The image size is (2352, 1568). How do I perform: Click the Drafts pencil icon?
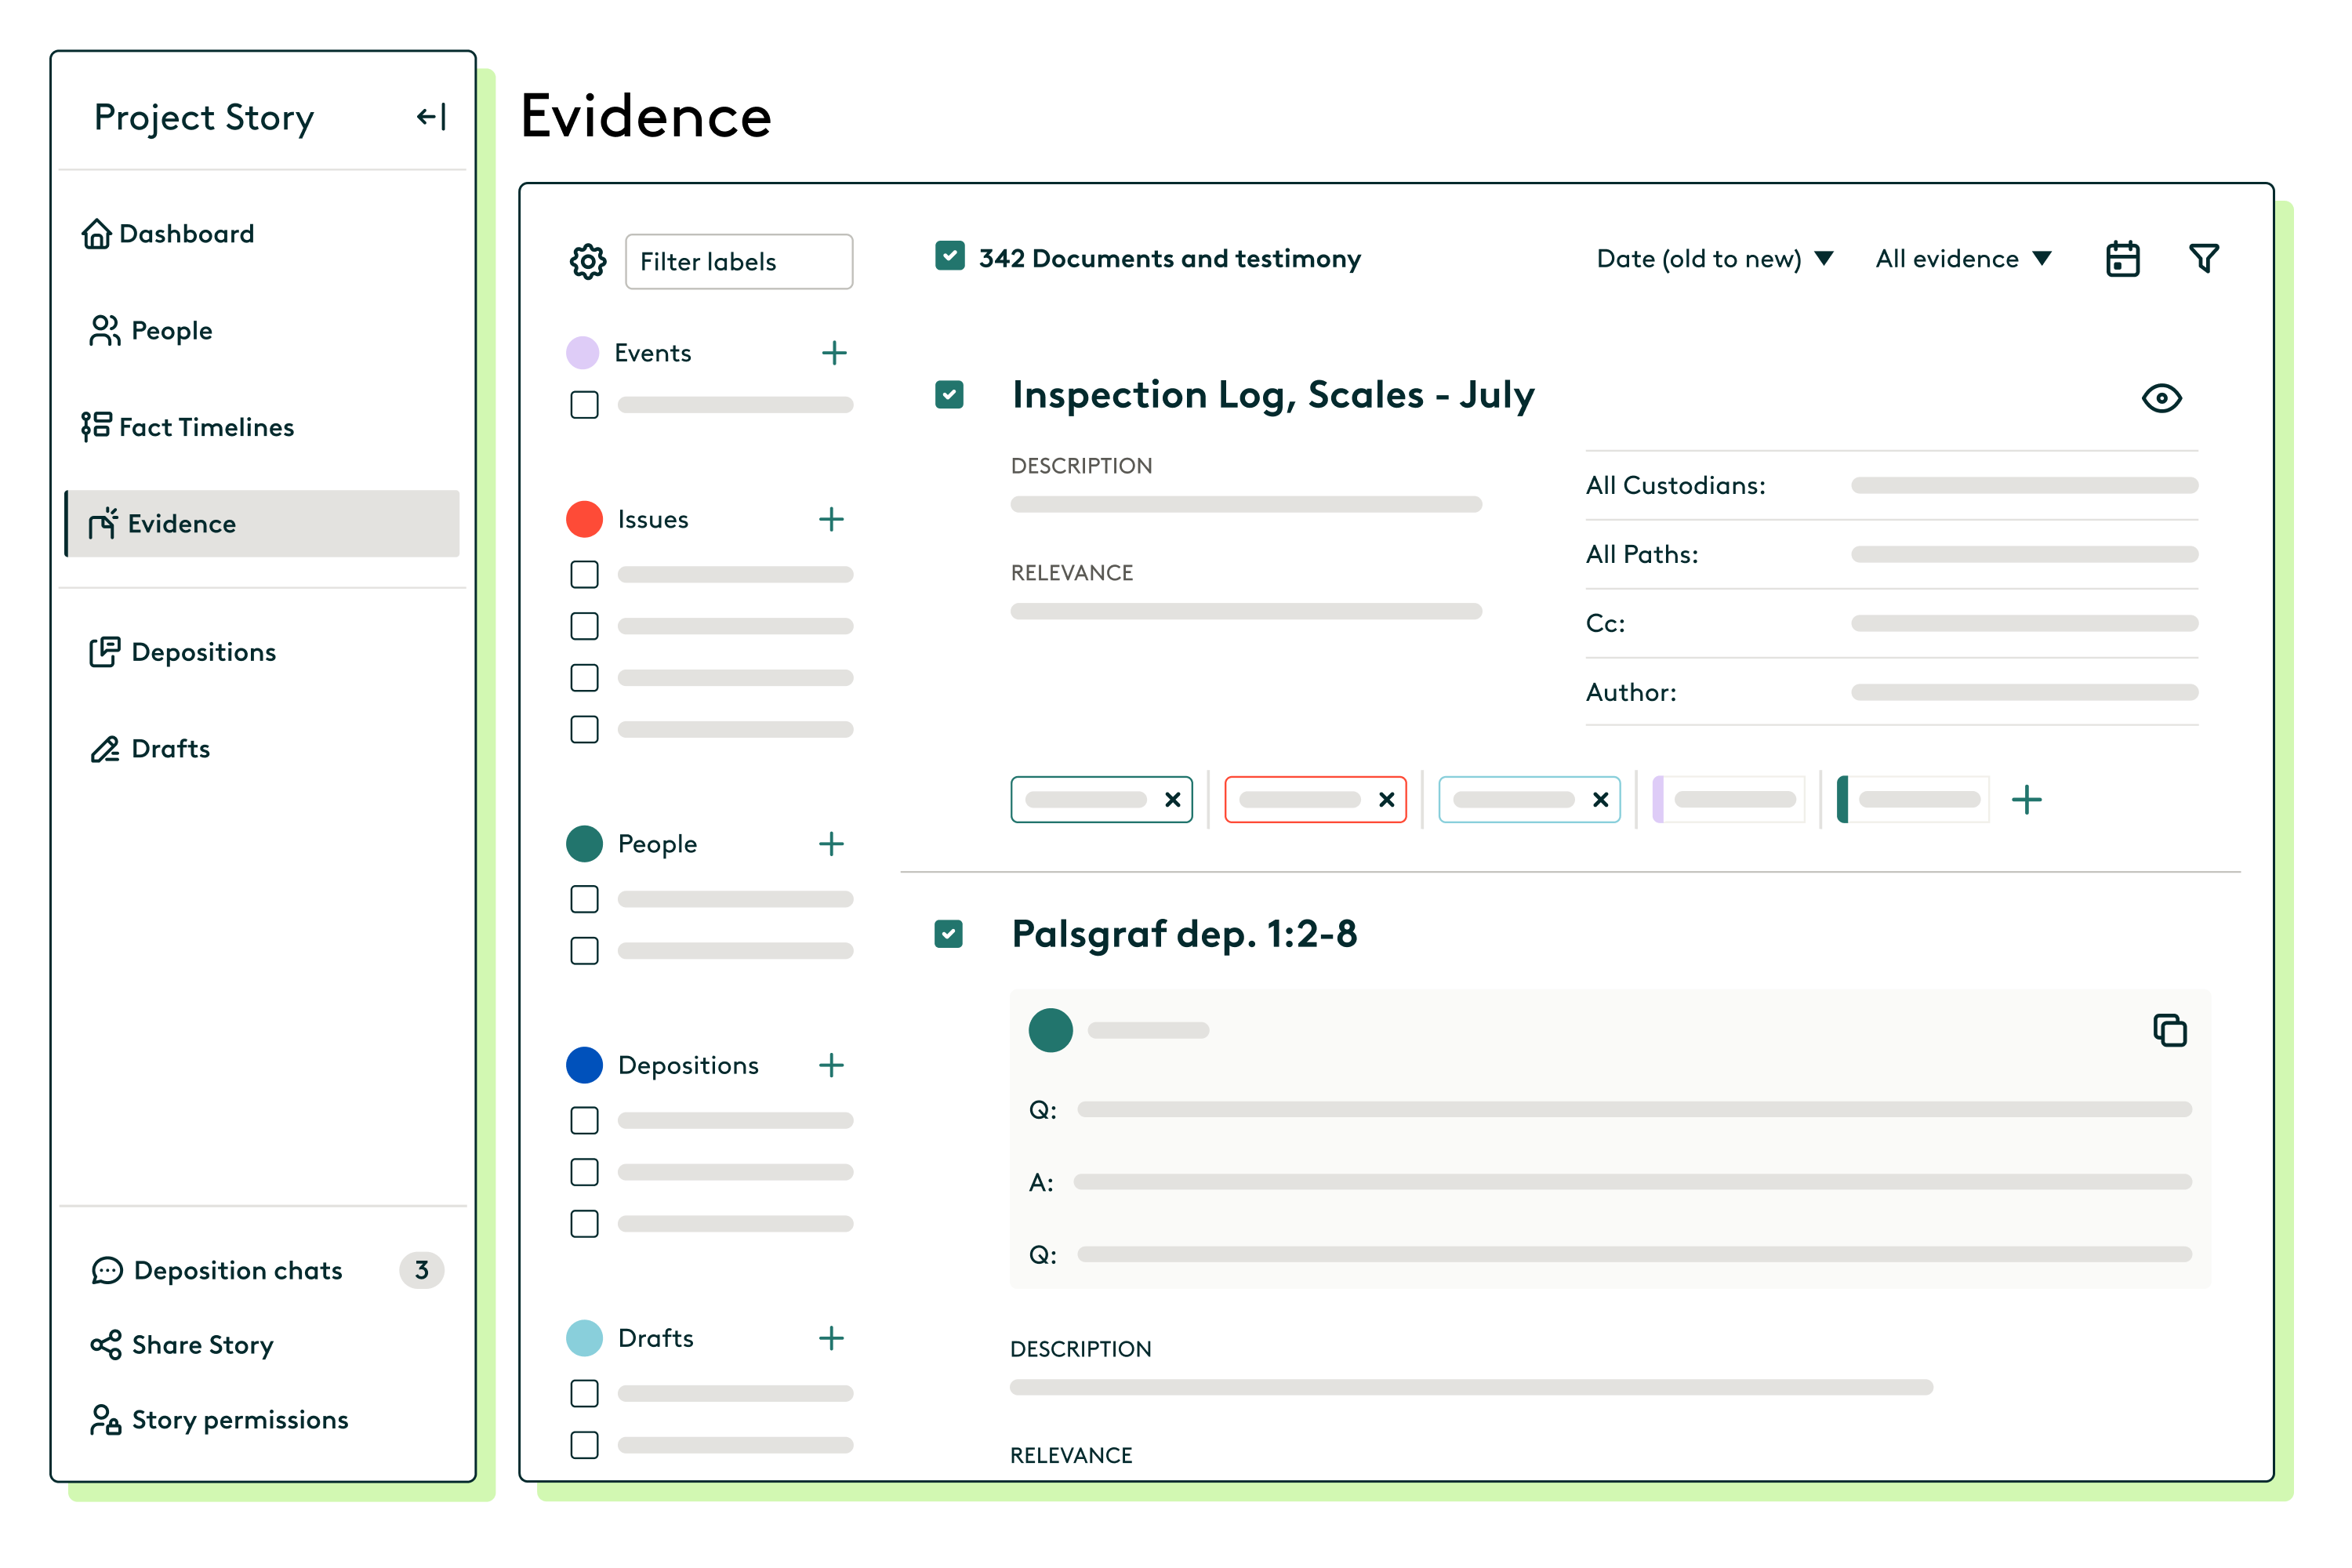pyautogui.click(x=104, y=749)
